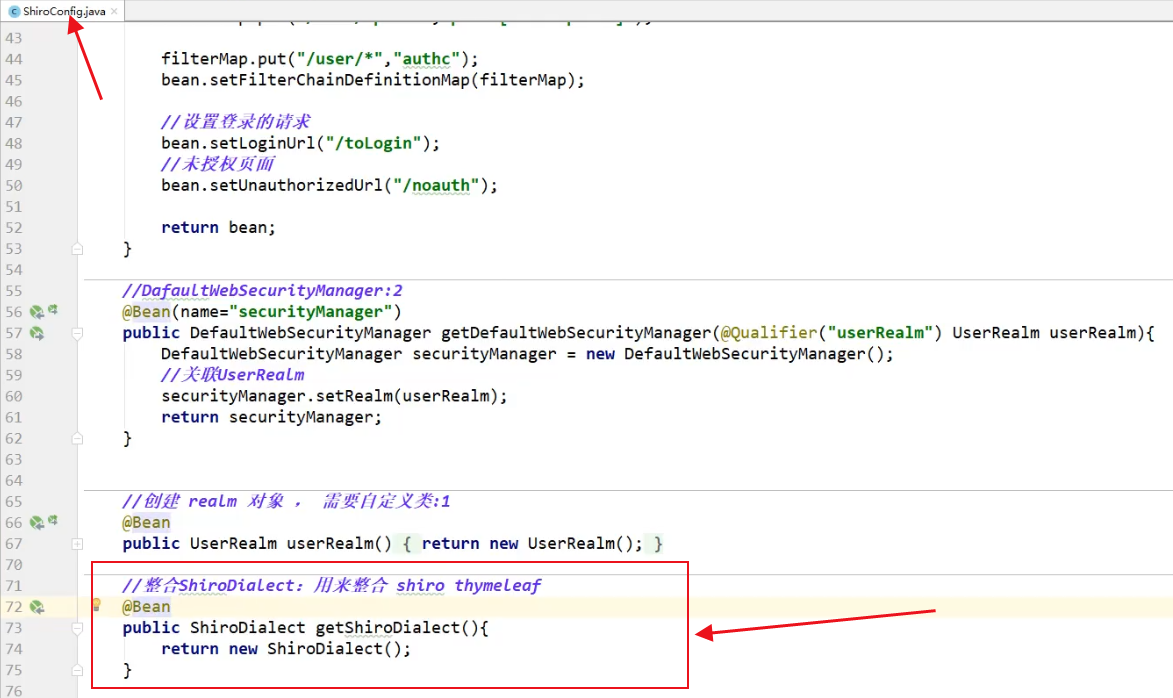Click getDefaultWebSecurityManager method name
Screen dimensions: 1173x698
click(575, 333)
